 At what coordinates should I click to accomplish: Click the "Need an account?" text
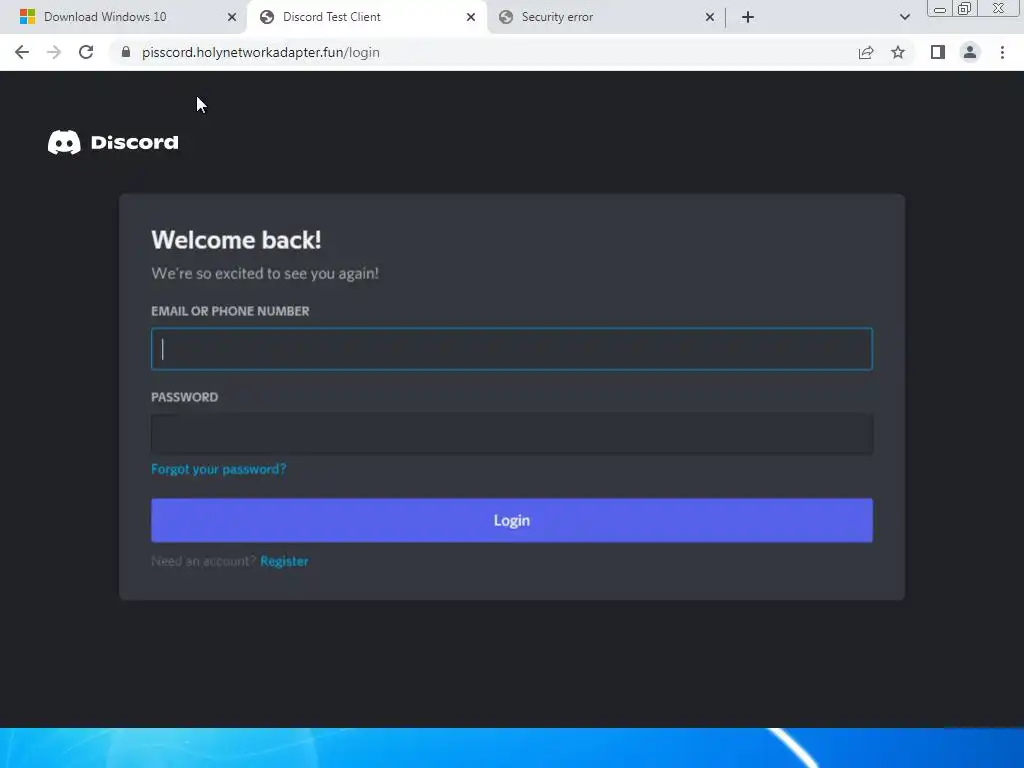[x=204, y=561]
